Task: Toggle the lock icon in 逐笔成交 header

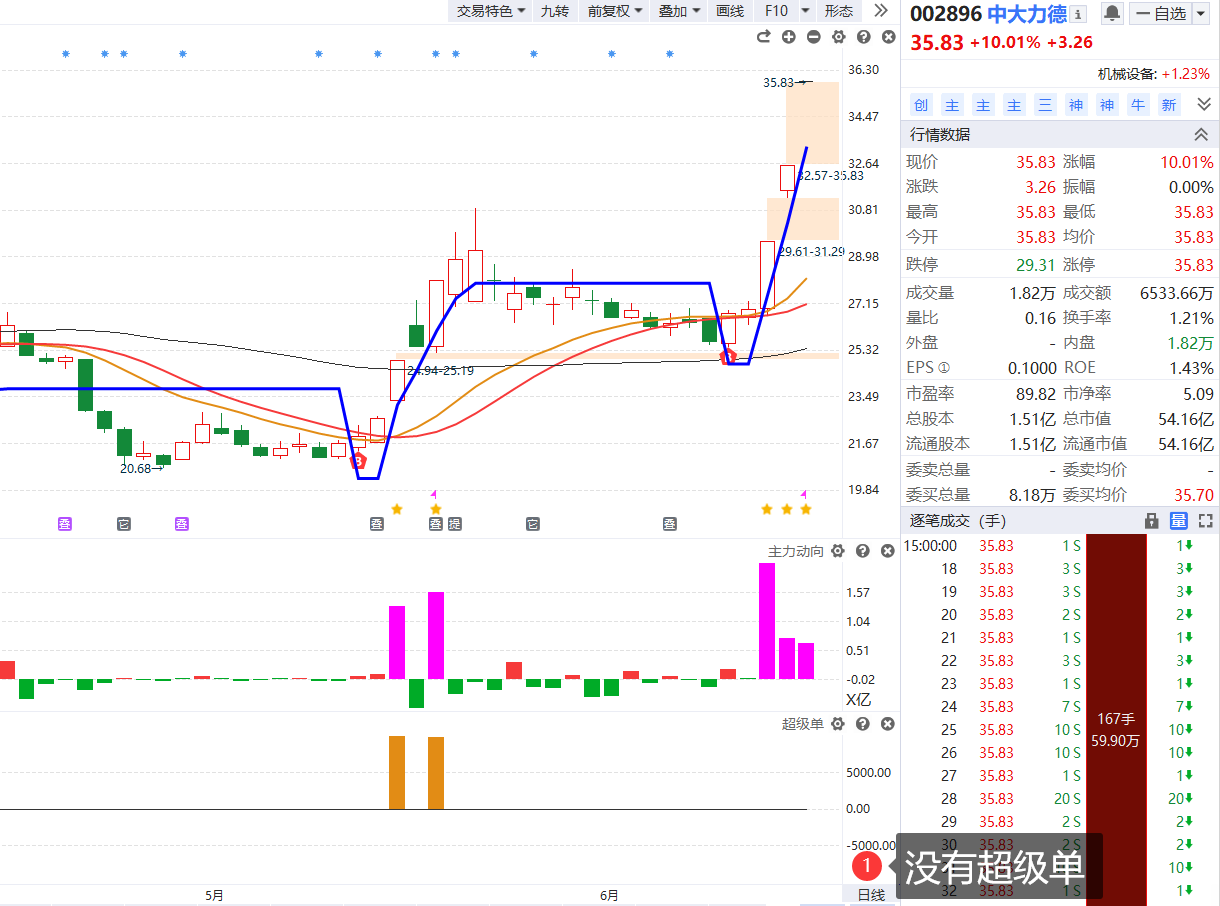Action: point(1151,520)
